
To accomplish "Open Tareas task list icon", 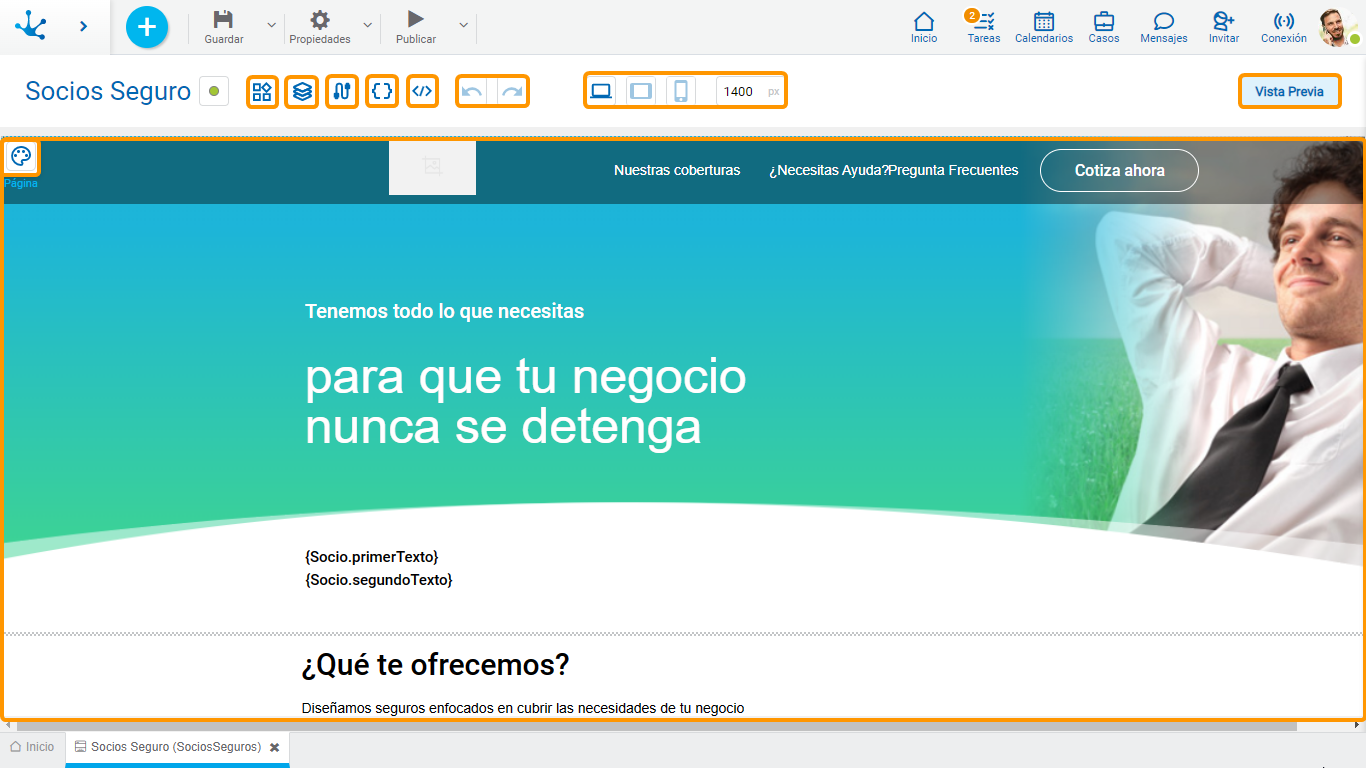I will click(984, 21).
